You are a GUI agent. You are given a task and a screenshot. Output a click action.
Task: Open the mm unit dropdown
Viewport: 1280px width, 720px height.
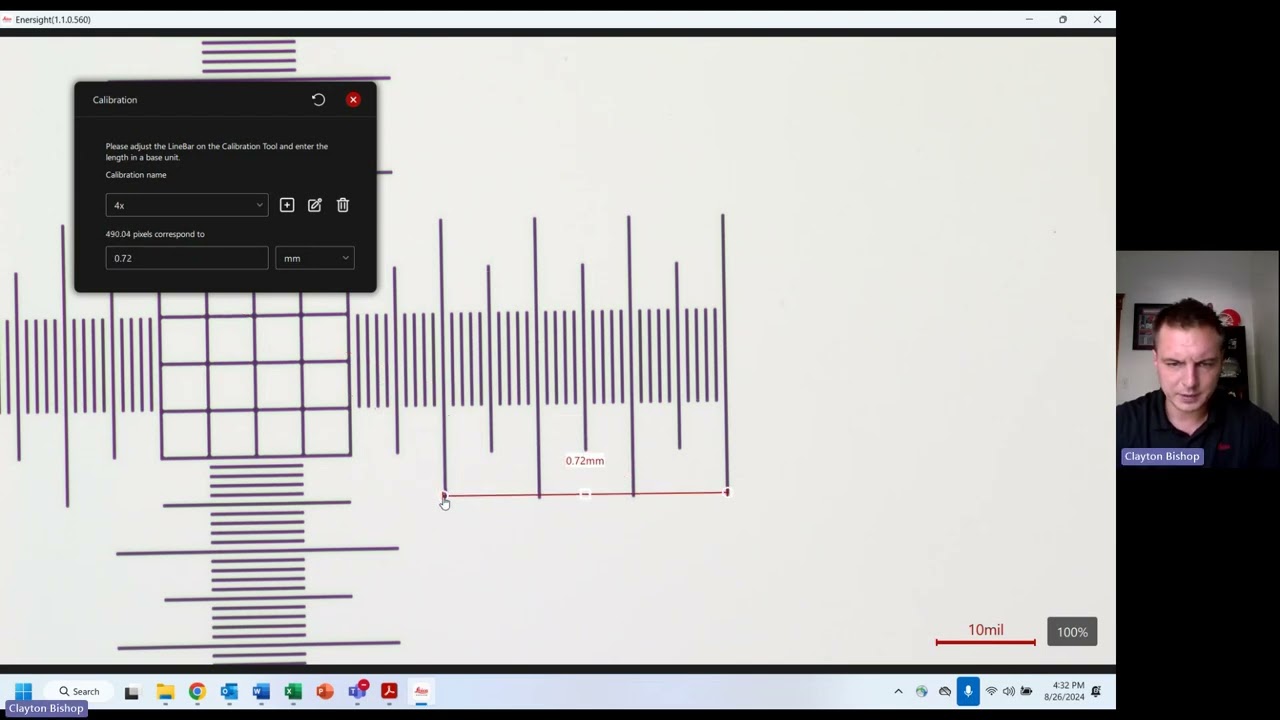click(x=315, y=258)
